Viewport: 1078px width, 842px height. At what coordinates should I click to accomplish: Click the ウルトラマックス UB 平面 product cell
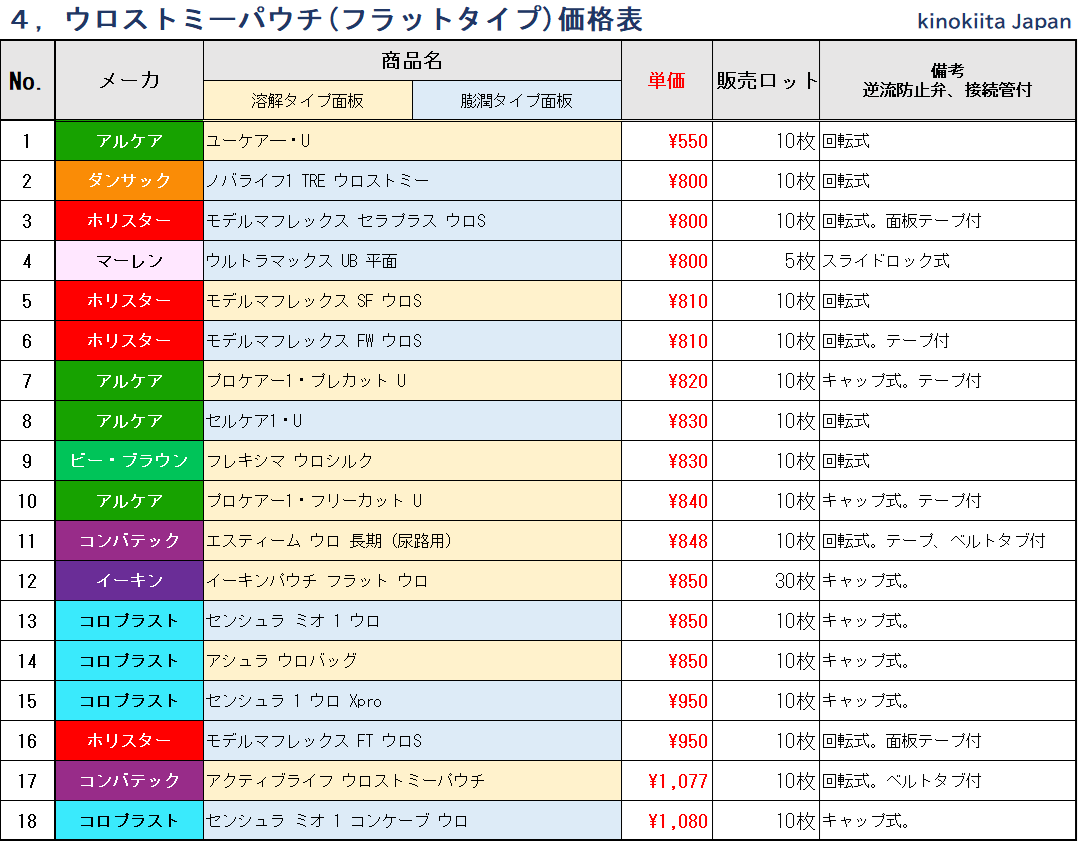(412, 261)
